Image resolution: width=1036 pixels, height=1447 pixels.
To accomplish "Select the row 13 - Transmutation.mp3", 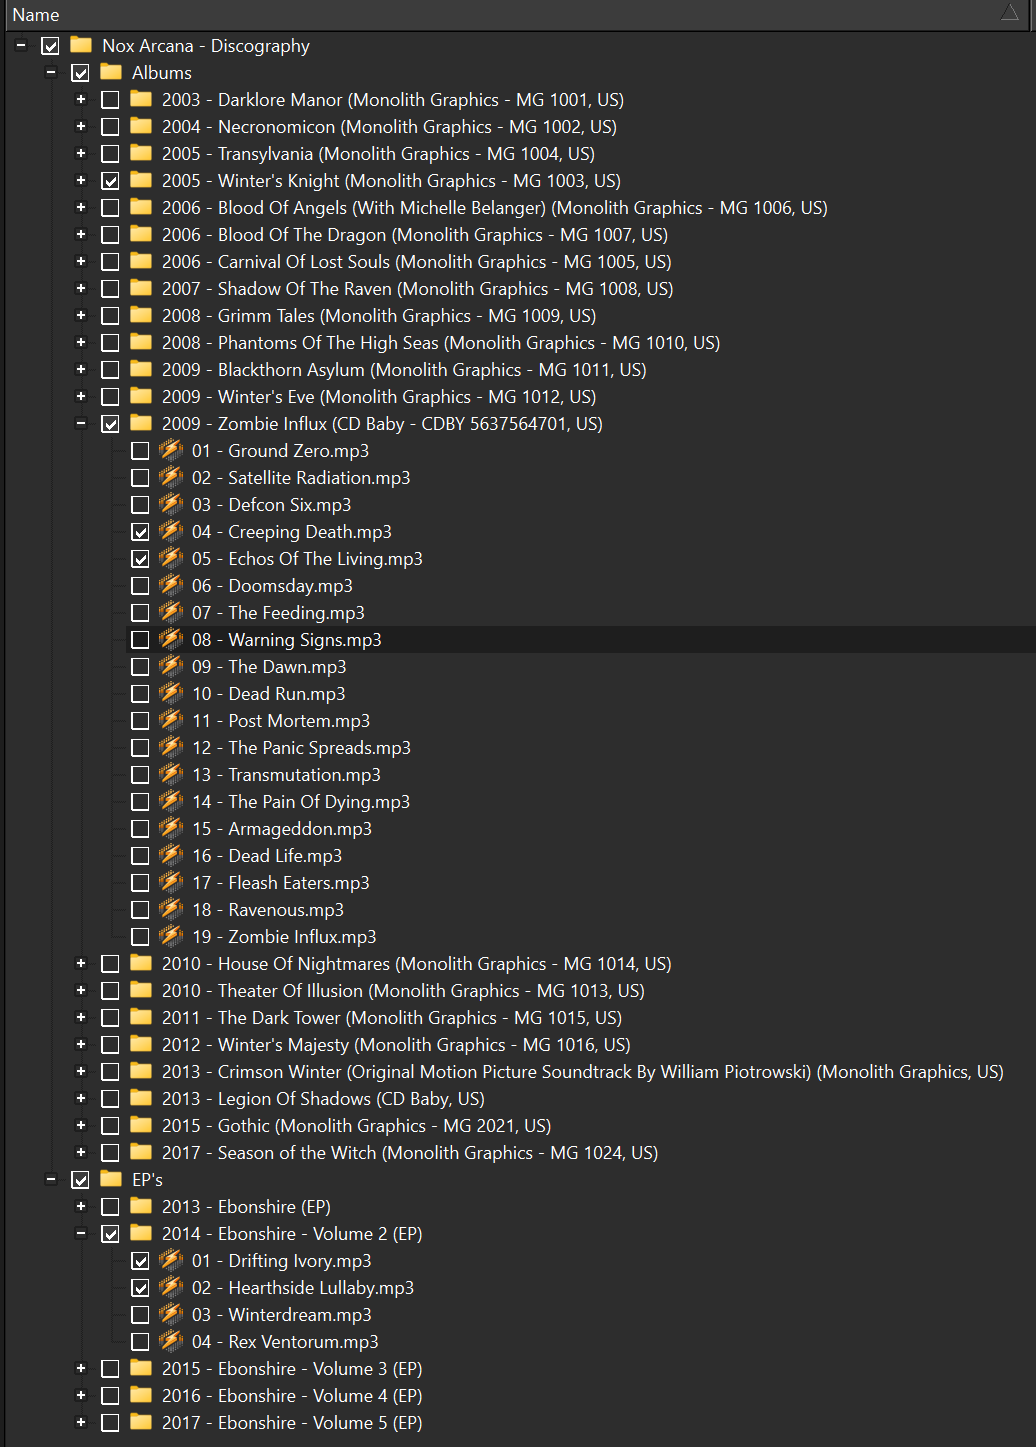I will tap(286, 774).
